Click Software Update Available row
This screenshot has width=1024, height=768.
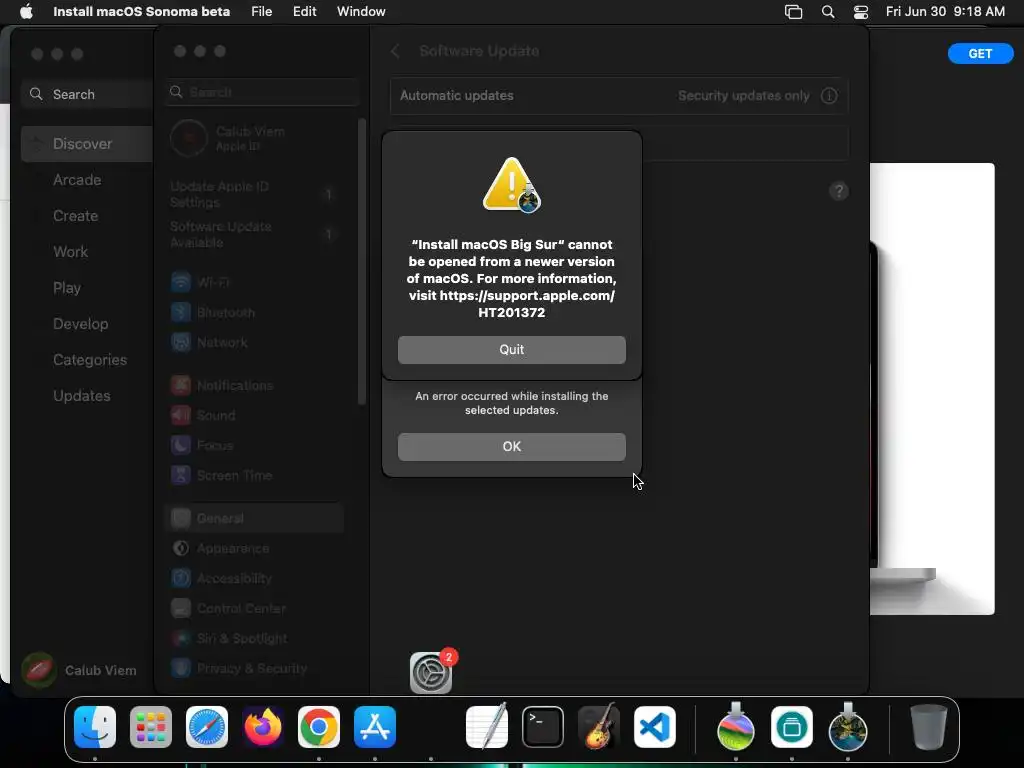[x=255, y=234]
